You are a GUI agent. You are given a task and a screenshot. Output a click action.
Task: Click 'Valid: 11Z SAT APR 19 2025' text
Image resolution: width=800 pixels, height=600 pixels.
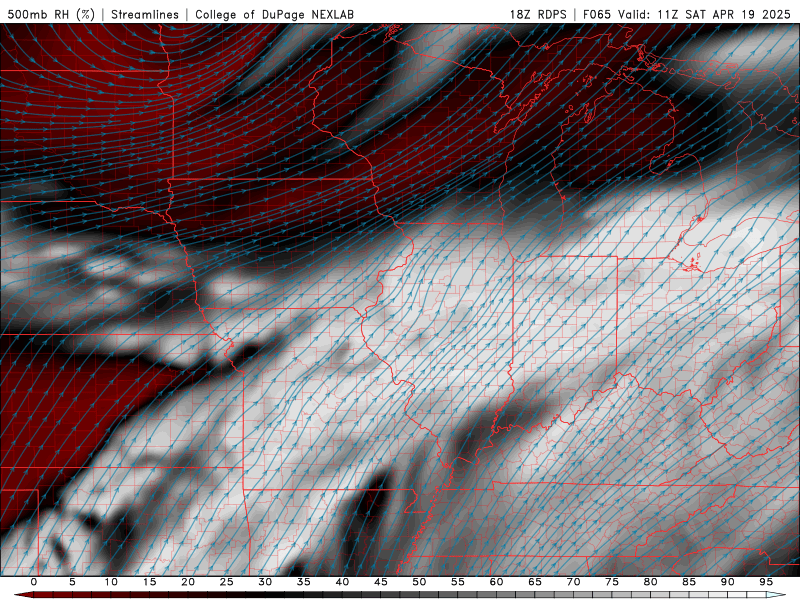(x=705, y=14)
